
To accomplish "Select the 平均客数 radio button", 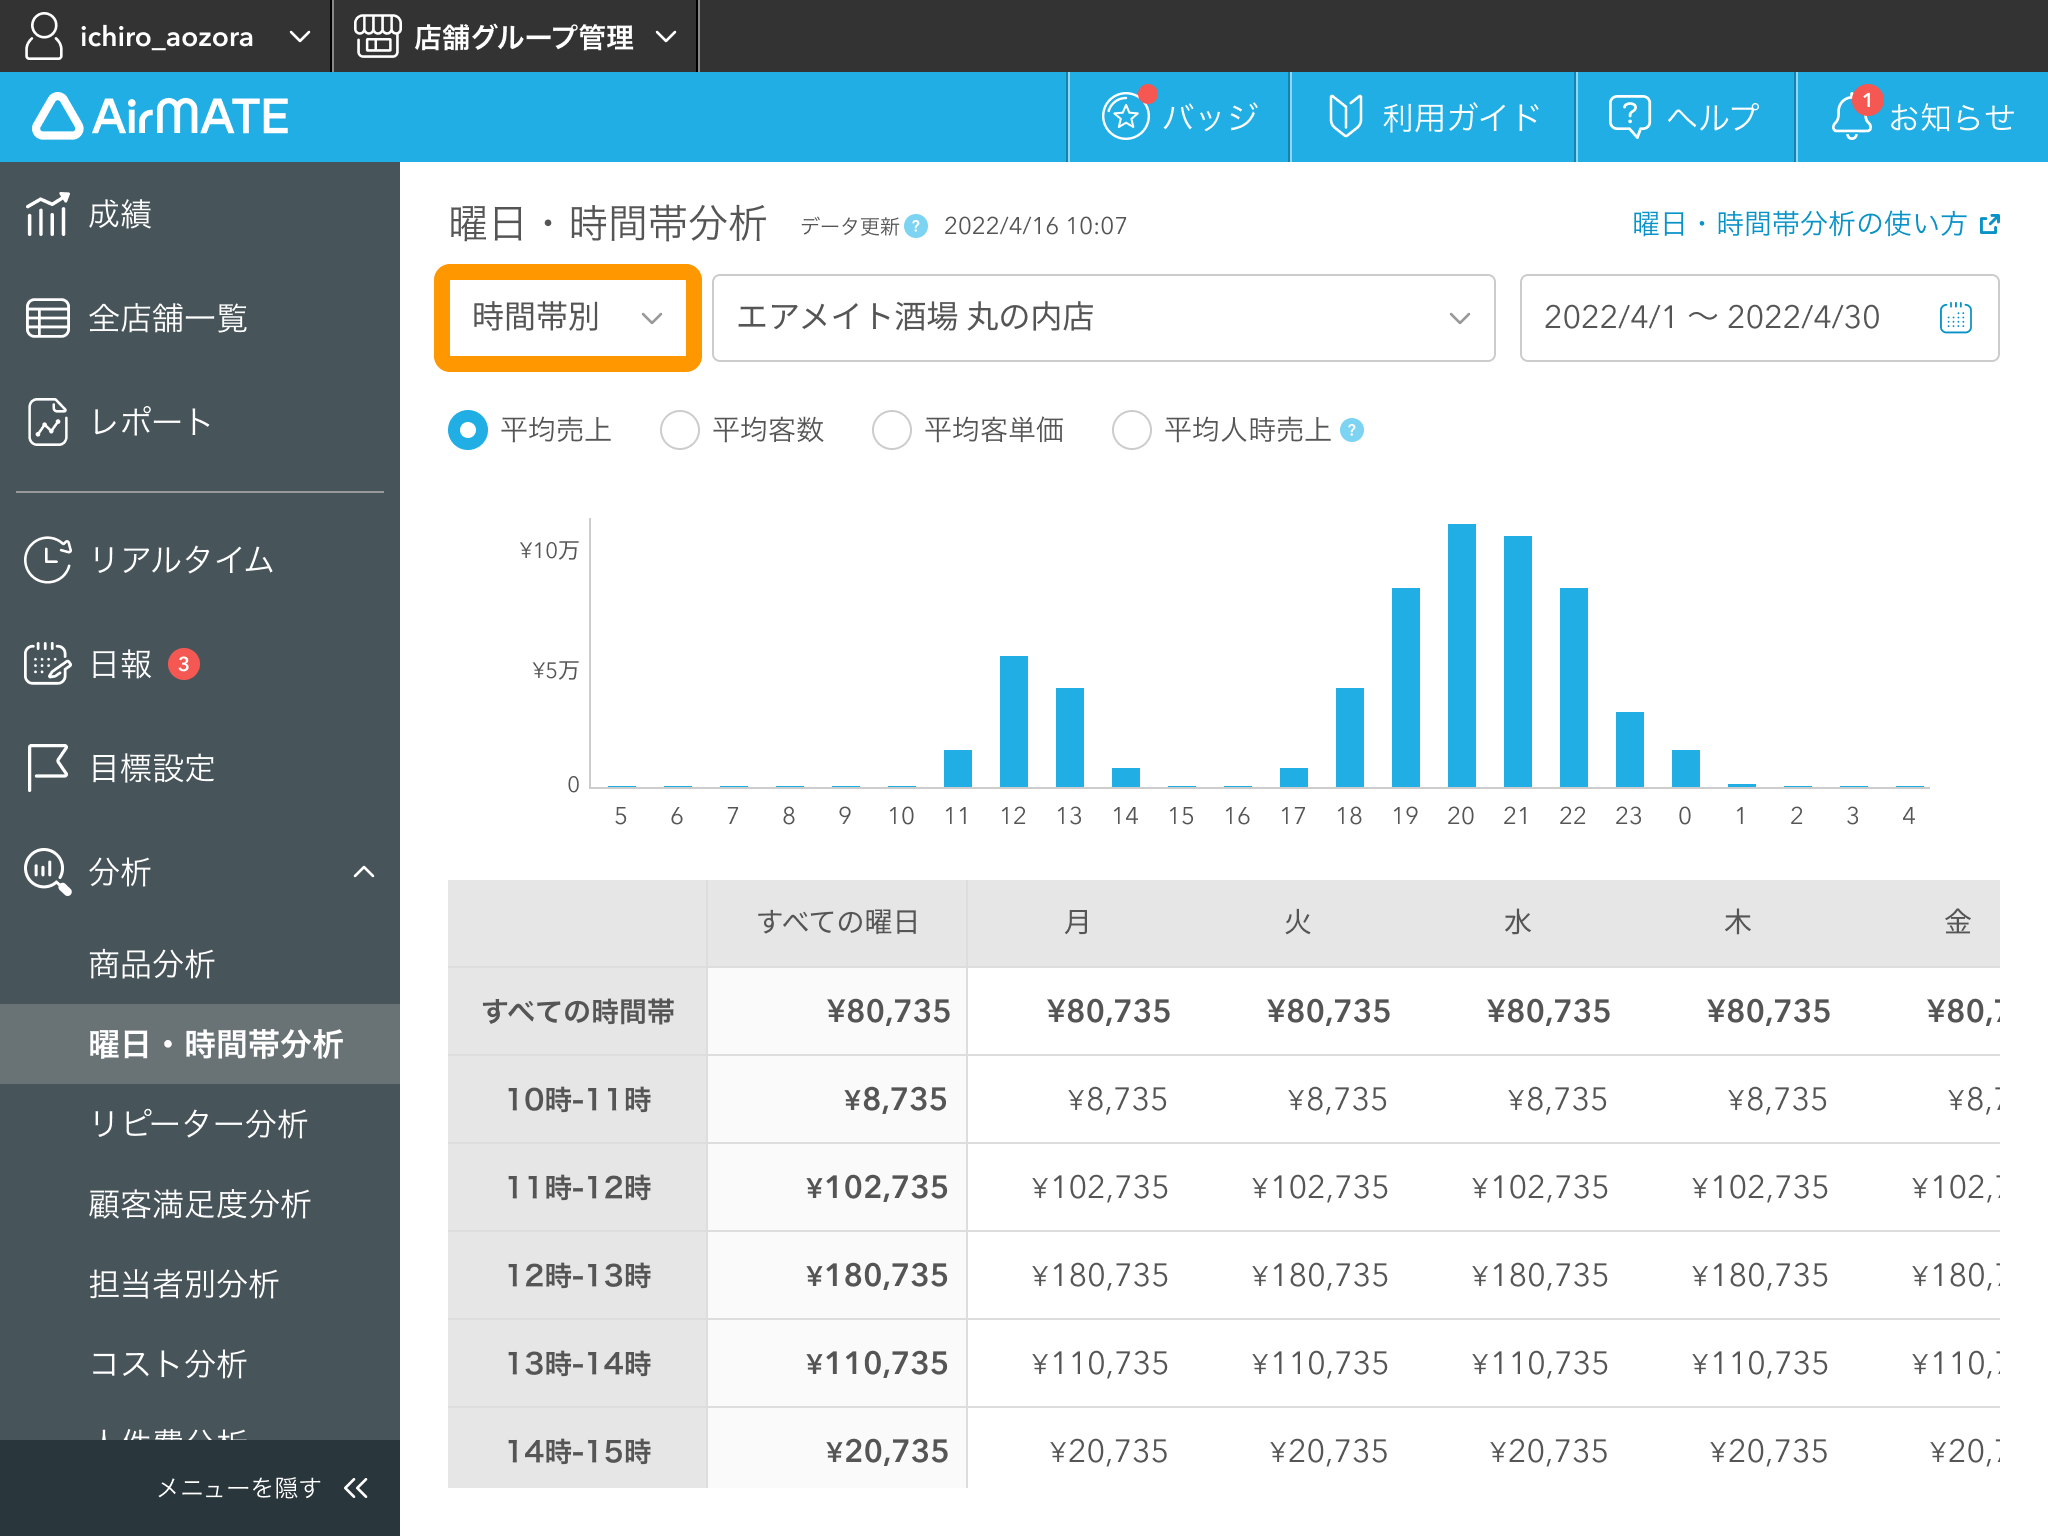I will click(x=679, y=430).
